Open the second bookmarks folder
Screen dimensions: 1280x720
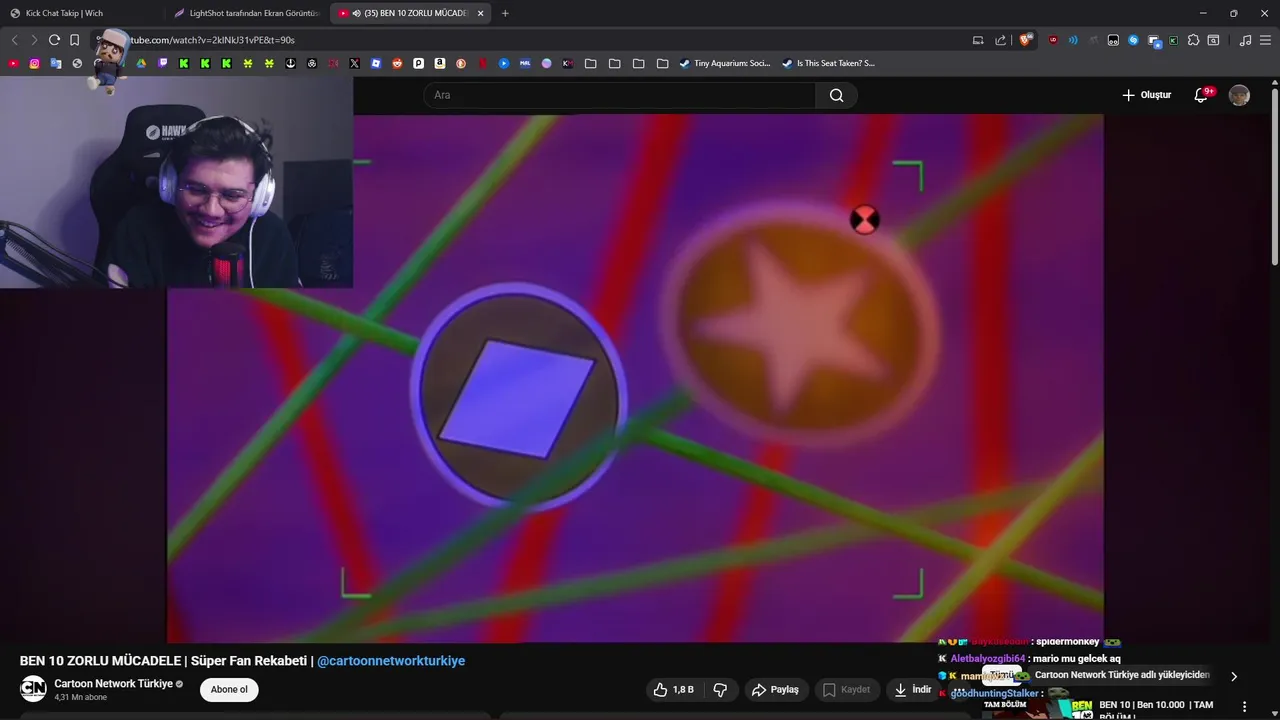pos(614,63)
